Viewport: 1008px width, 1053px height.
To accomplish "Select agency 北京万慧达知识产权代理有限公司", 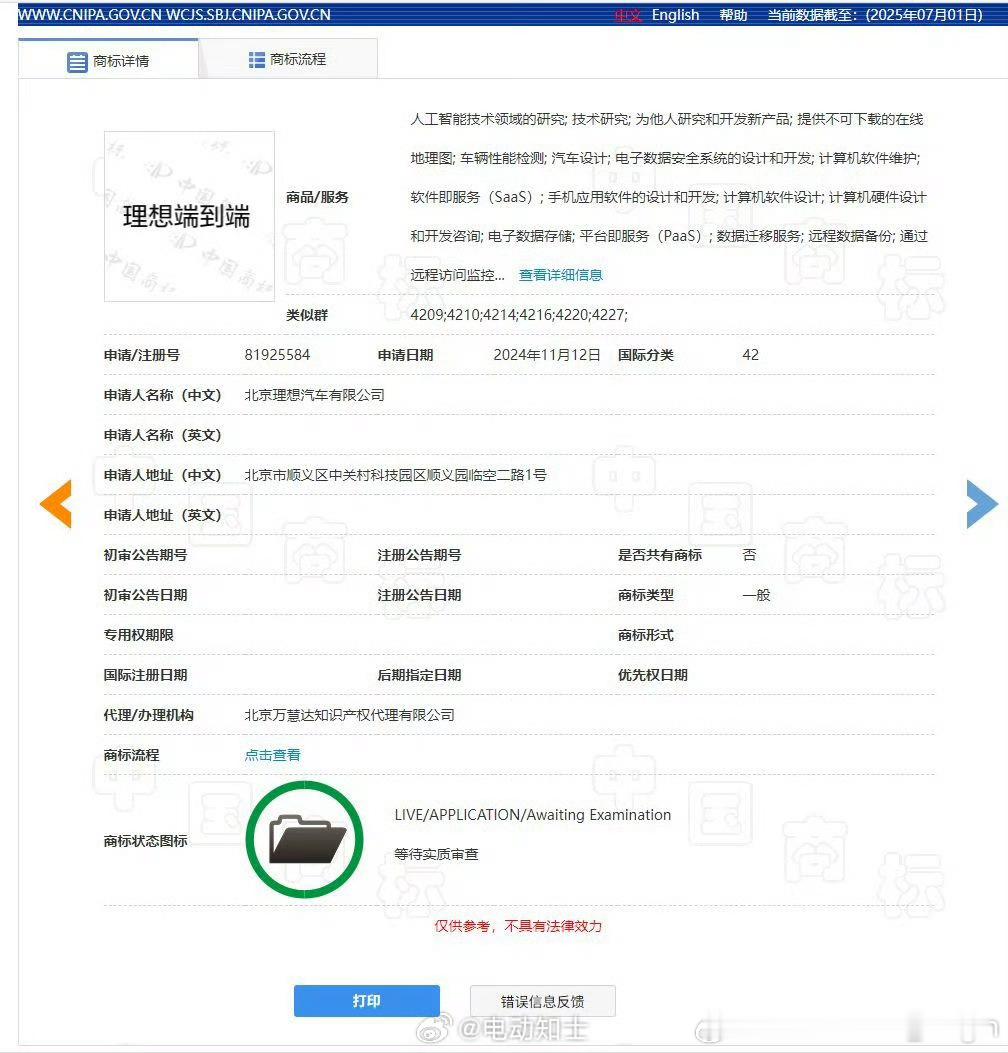I will click(349, 715).
